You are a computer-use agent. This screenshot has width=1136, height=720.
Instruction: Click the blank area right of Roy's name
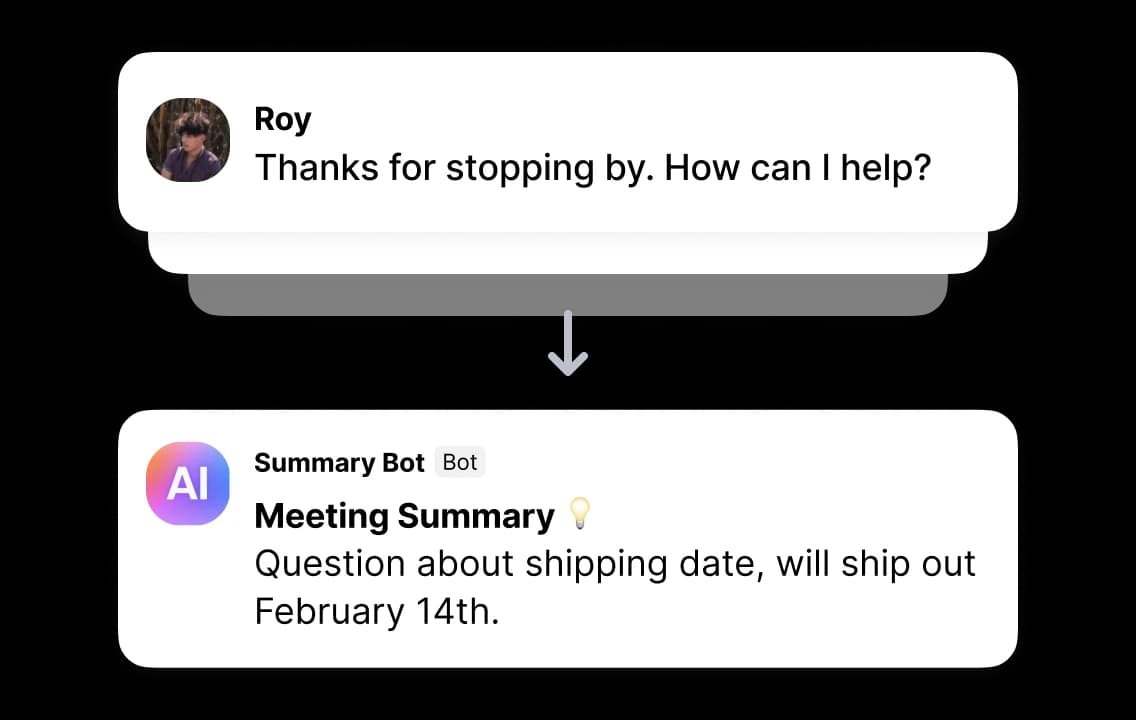tap(650, 119)
